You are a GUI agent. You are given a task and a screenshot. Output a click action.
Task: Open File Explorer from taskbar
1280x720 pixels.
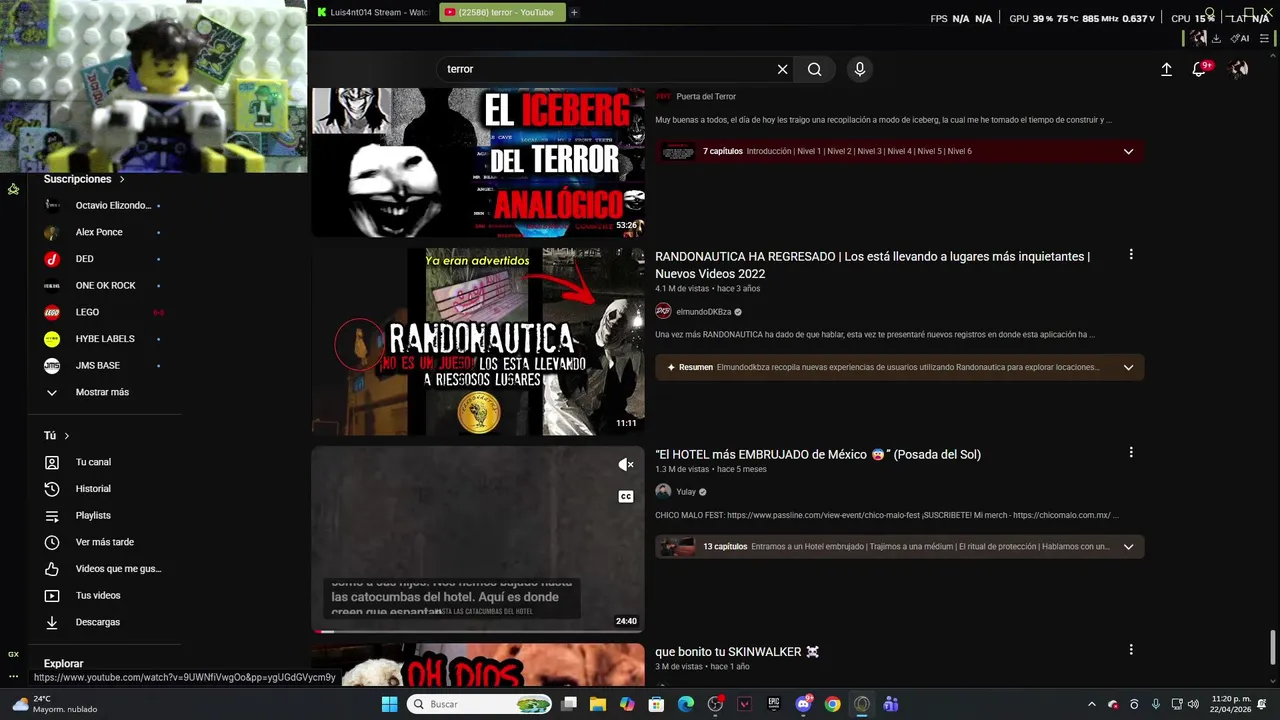click(598, 704)
